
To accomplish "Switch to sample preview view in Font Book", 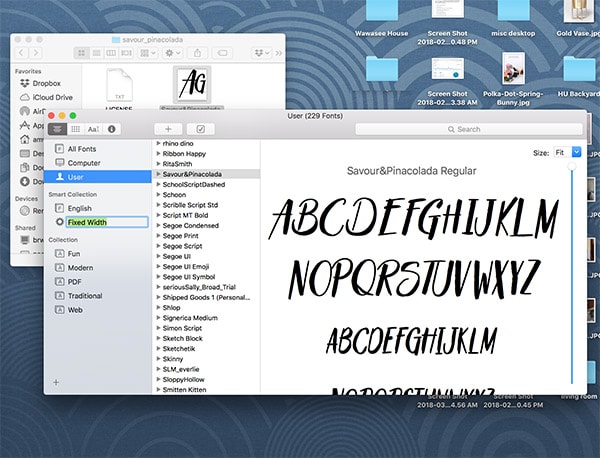I will point(57,129).
